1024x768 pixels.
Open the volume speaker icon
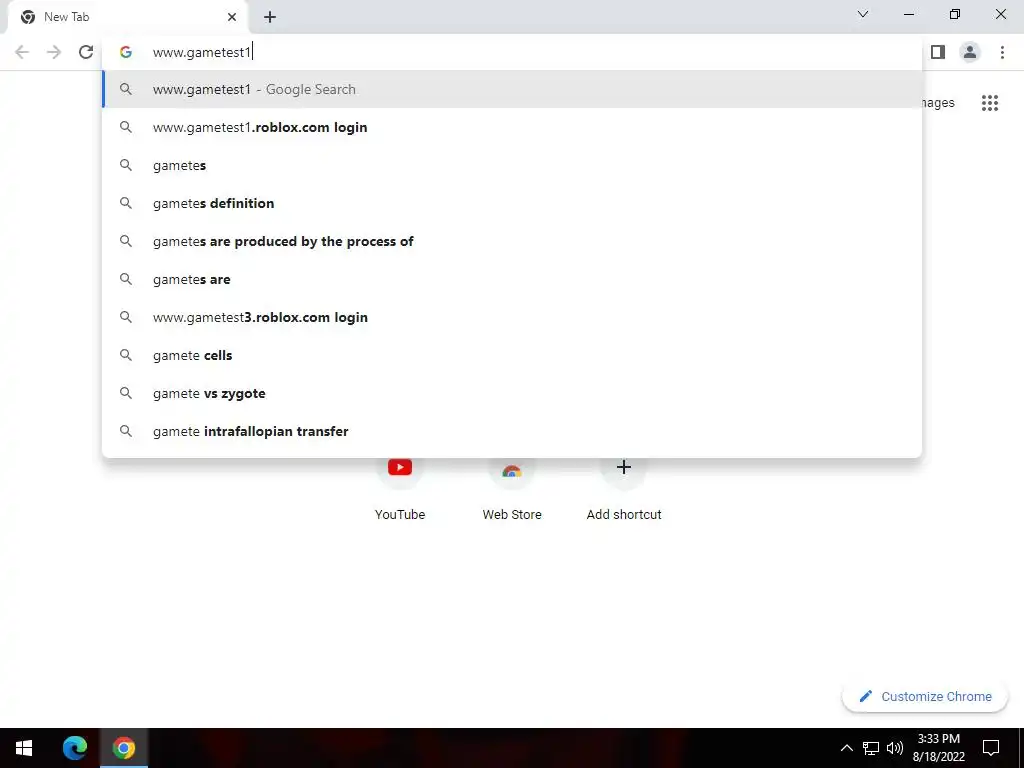pyautogui.click(x=895, y=748)
